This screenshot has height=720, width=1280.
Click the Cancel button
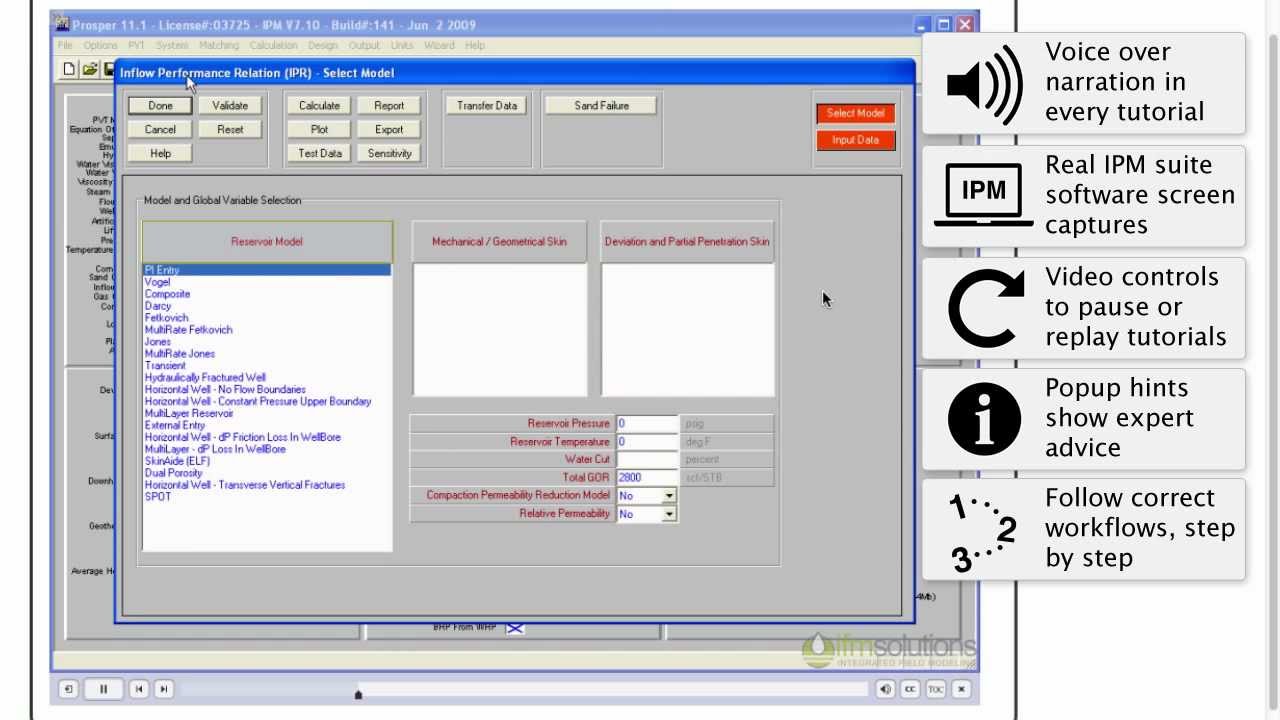160,129
